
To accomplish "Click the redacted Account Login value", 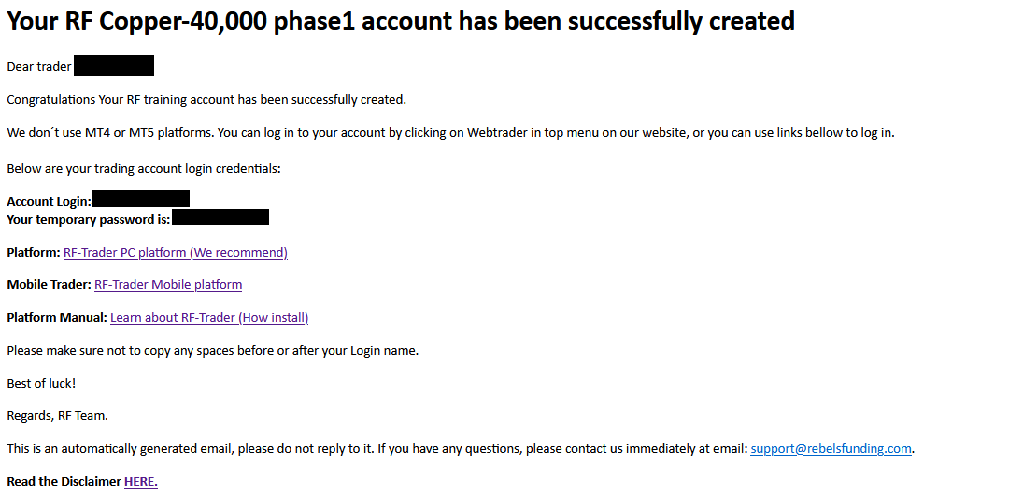I will 141,198.
